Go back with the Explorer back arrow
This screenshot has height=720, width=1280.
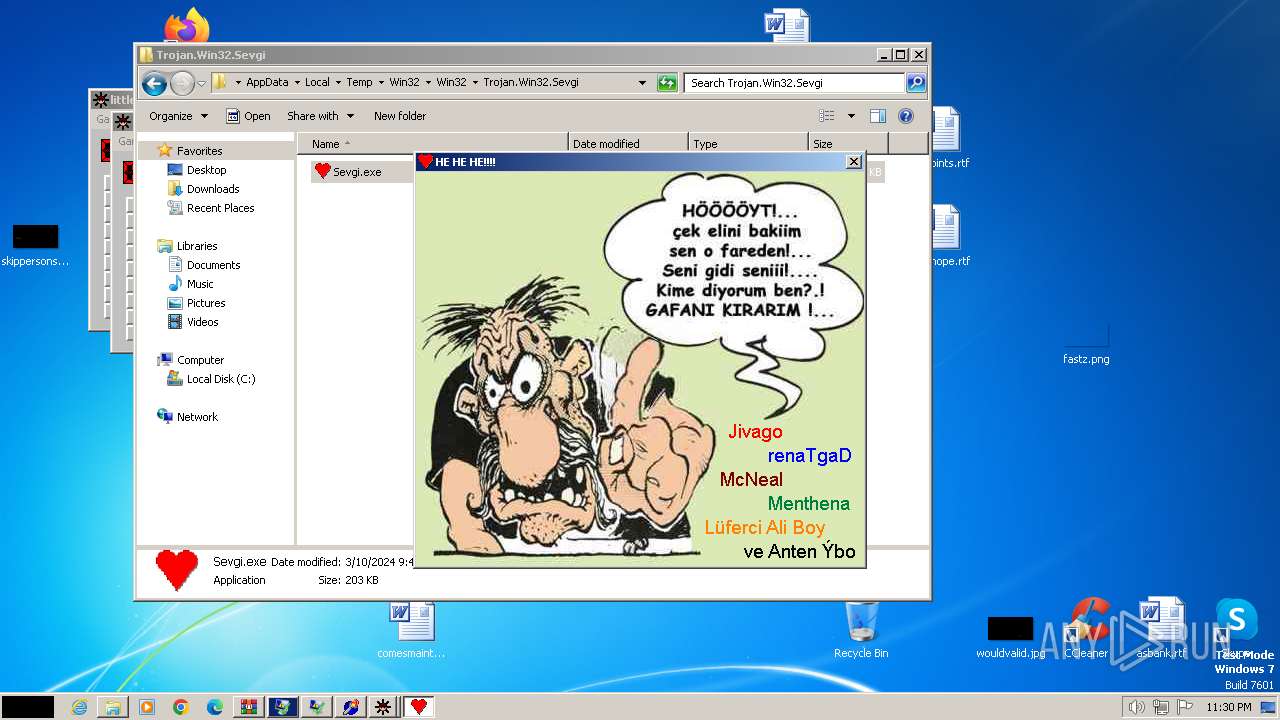pyautogui.click(x=154, y=83)
